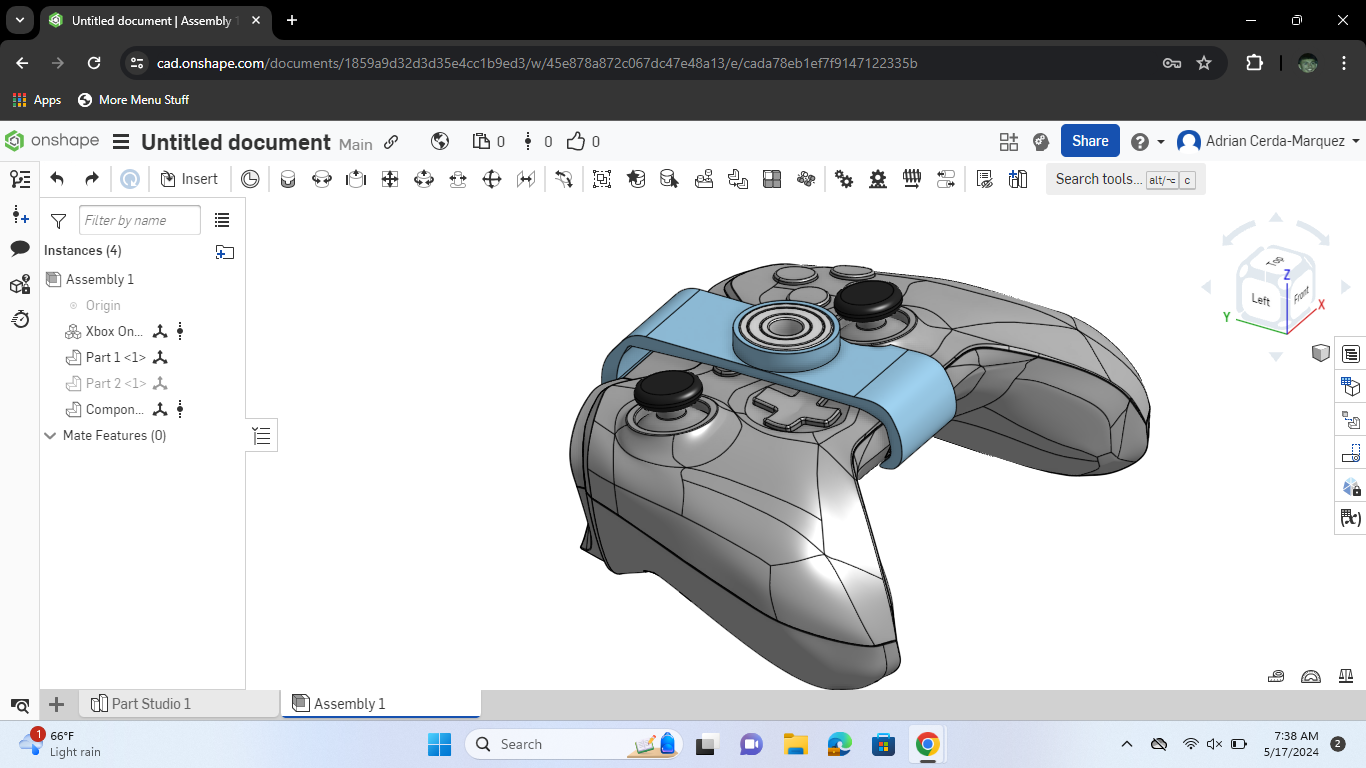
Task: Select the Planar mate tool
Action: (390, 179)
